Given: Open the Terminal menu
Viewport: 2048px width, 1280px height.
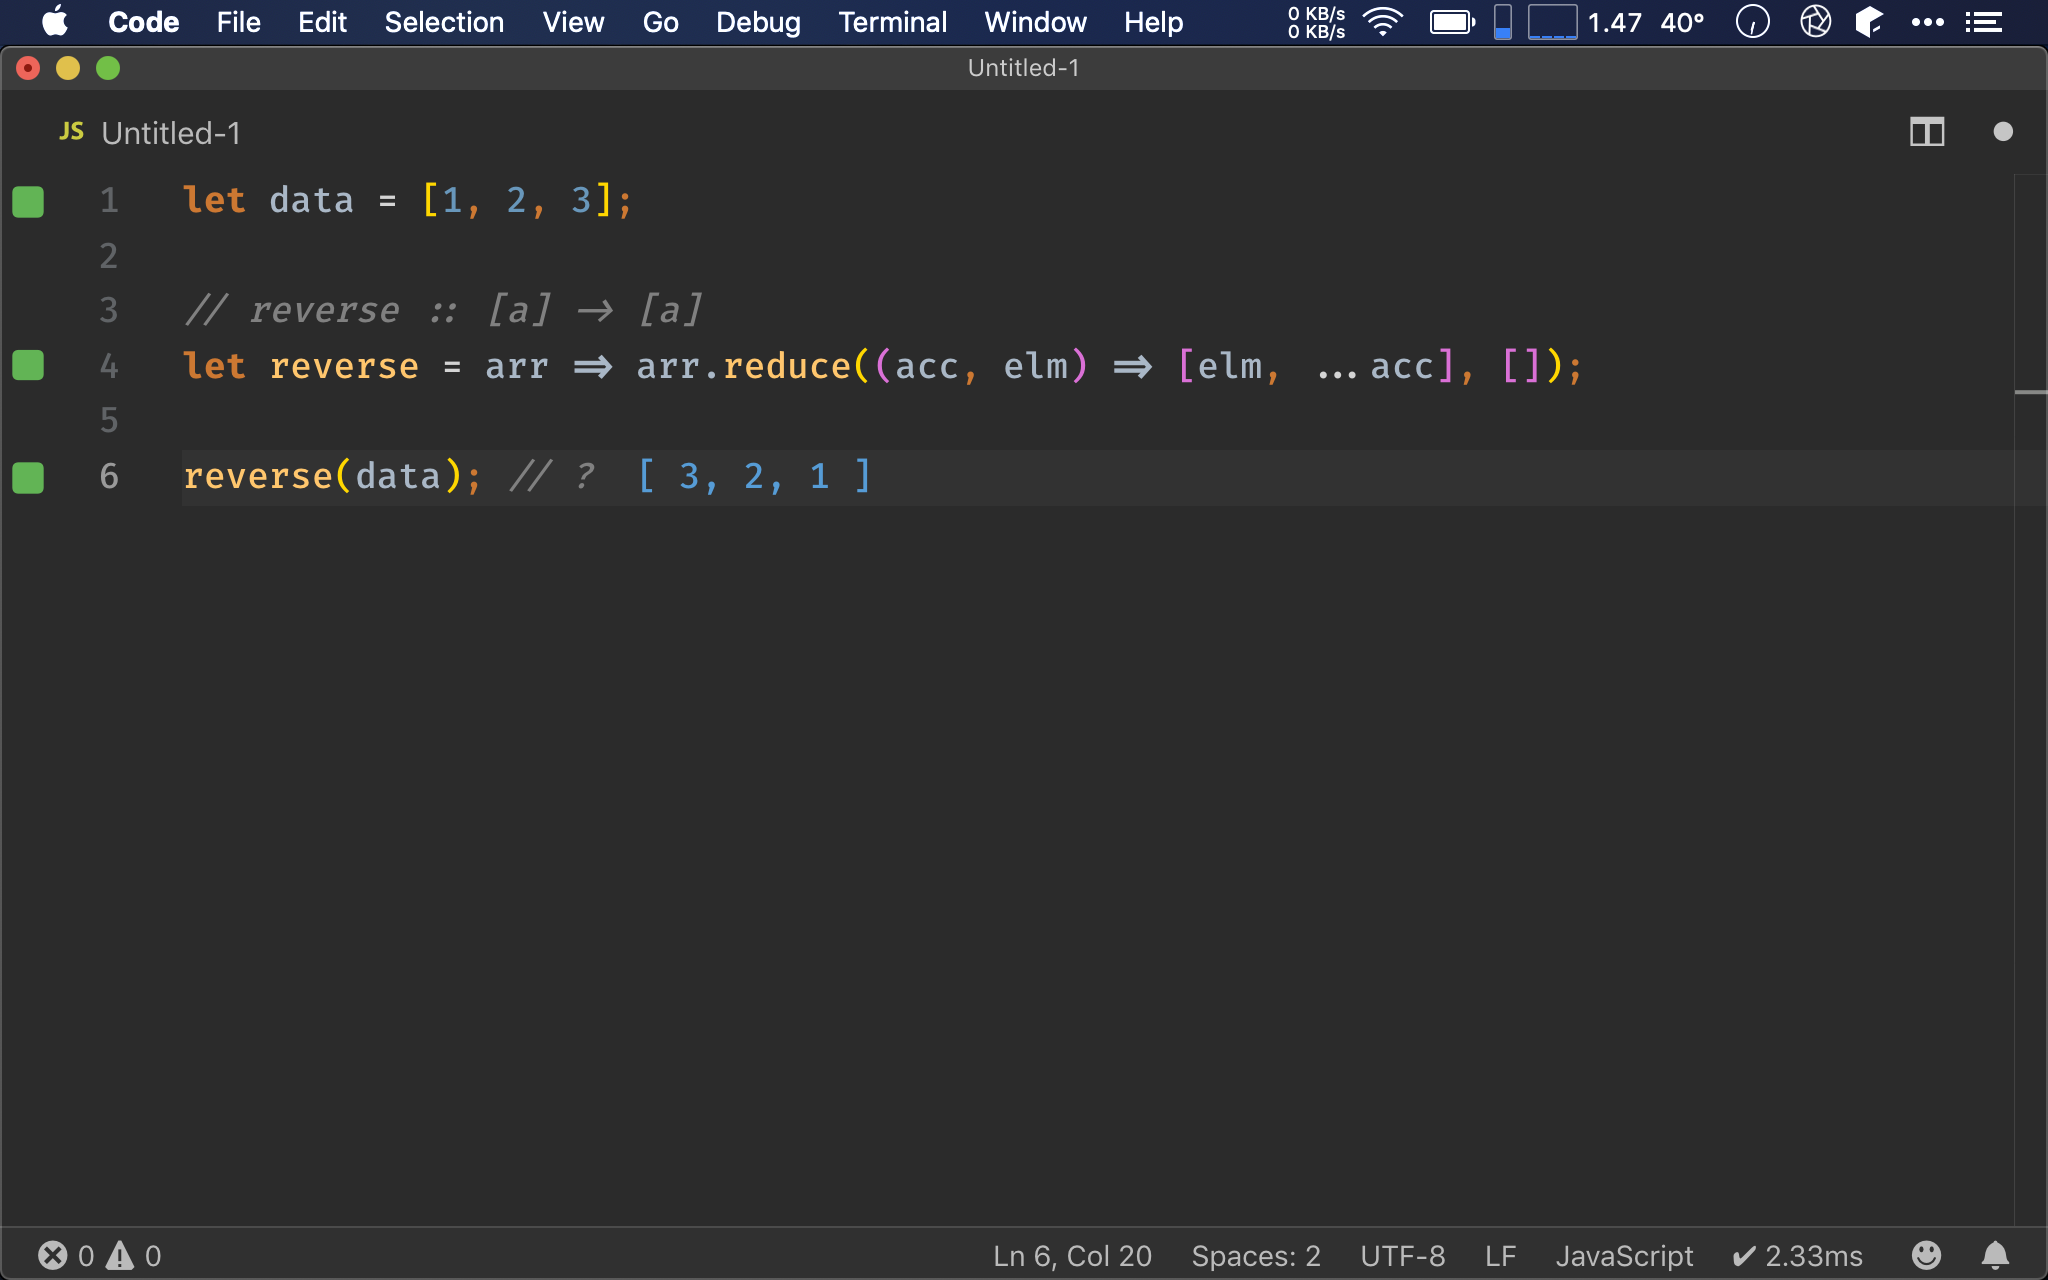Looking at the screenshot, I should (x=892, y=22).
